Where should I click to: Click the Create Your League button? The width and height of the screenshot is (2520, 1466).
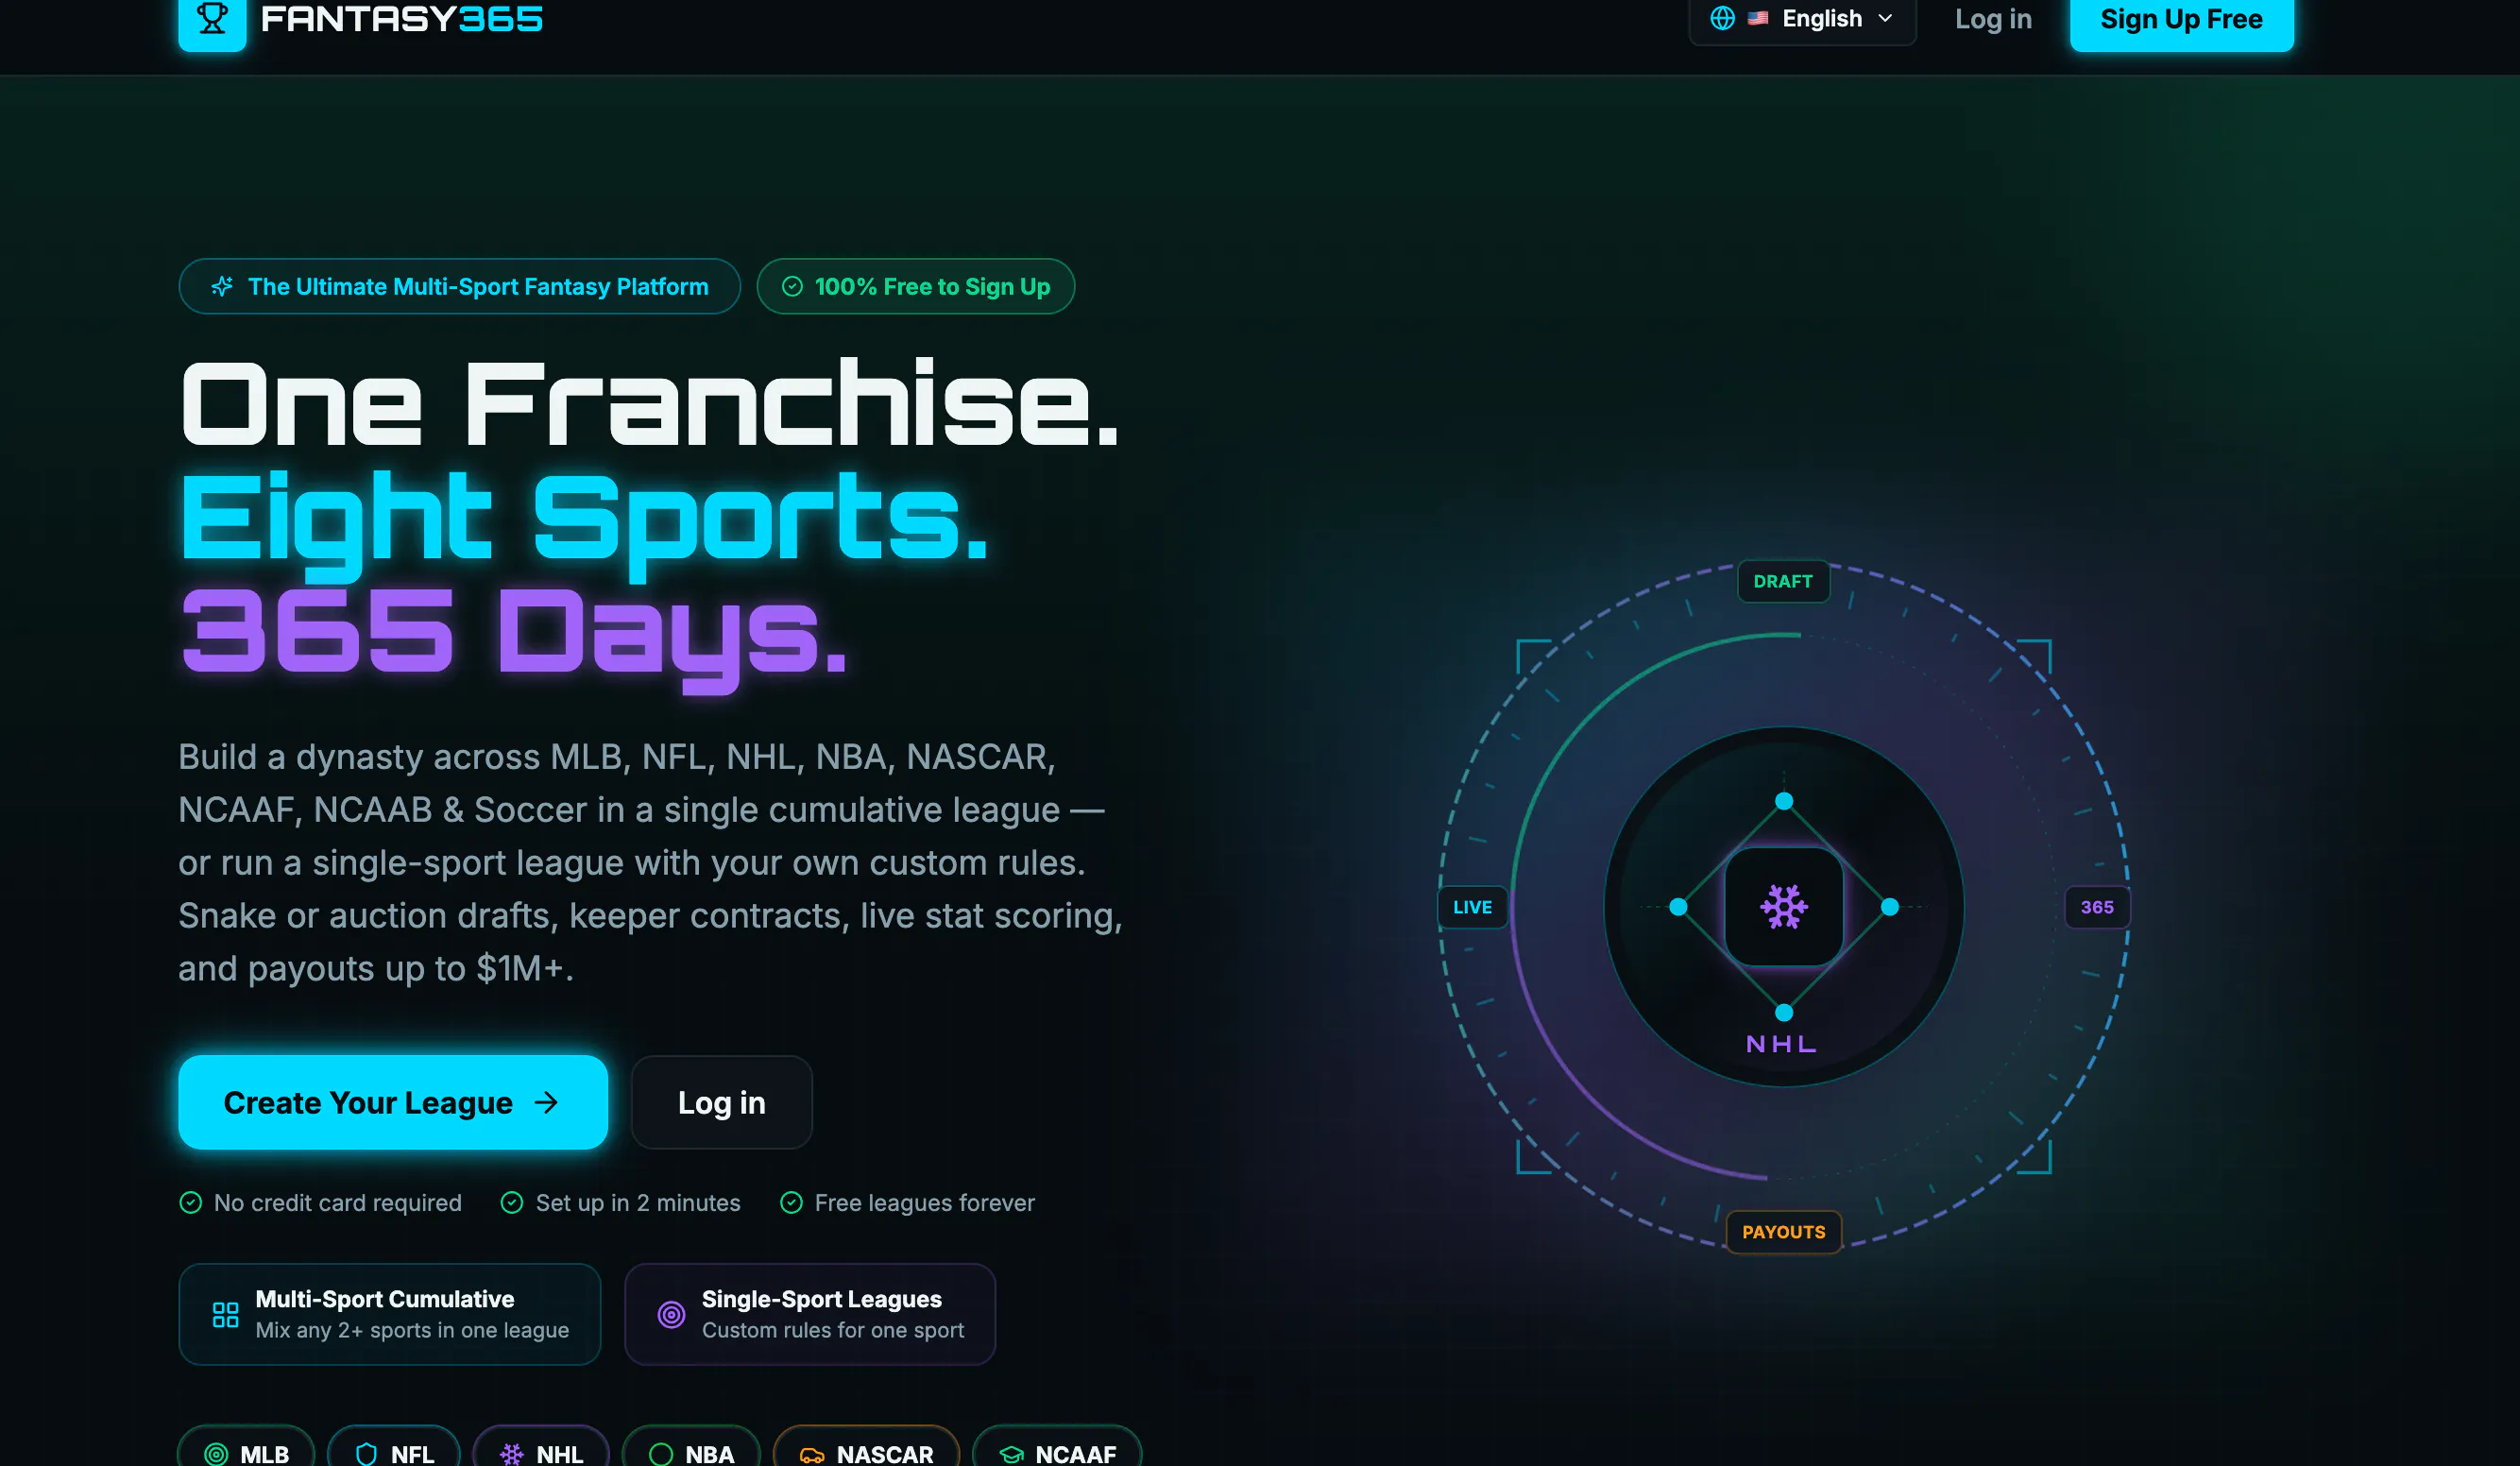coord(393,1102)
